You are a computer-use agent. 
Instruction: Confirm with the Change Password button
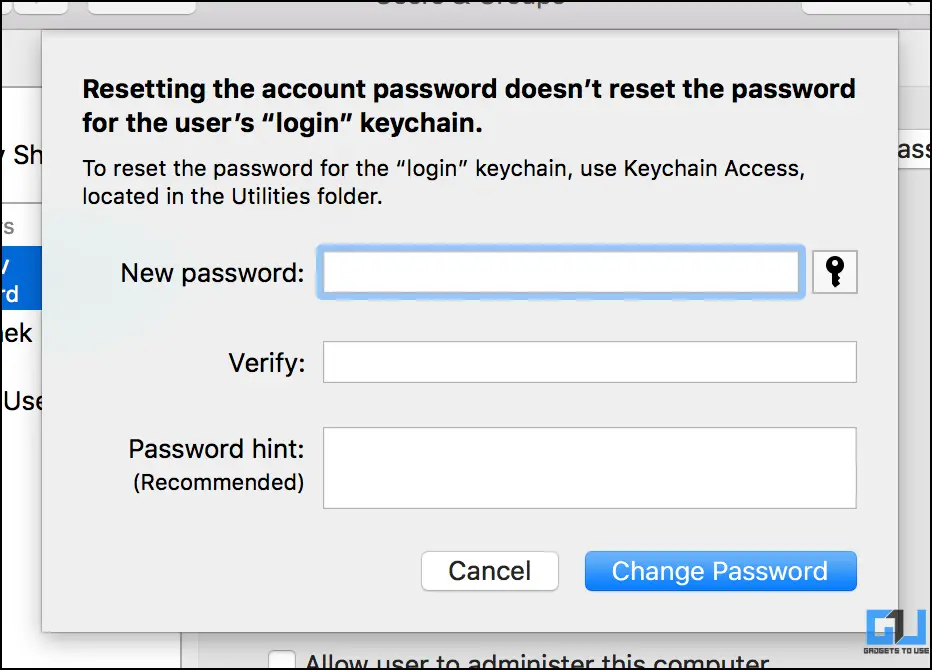coord(720,571)
